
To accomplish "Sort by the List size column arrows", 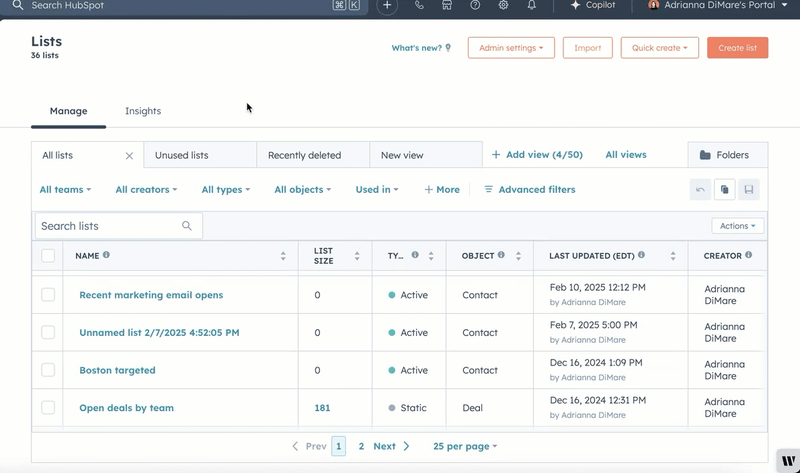I will click(357, 256).
